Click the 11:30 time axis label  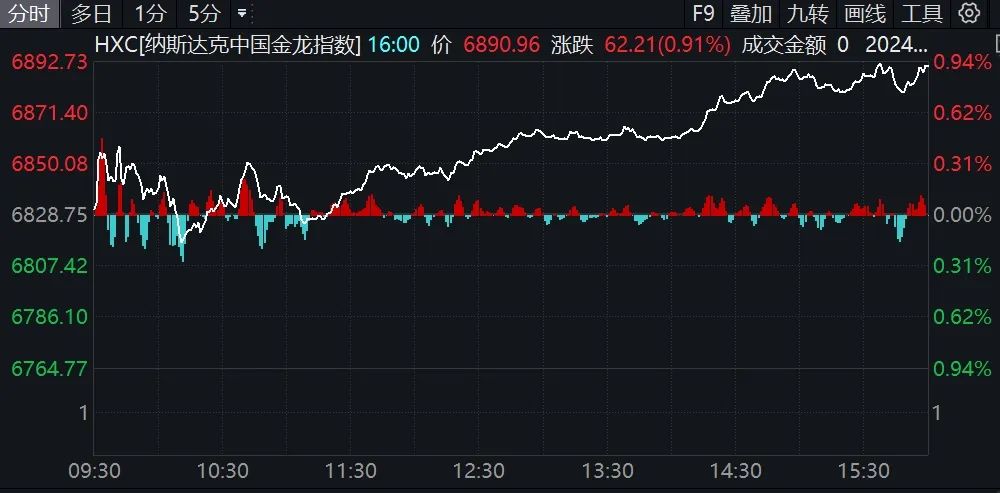click(x=351, y=471)
